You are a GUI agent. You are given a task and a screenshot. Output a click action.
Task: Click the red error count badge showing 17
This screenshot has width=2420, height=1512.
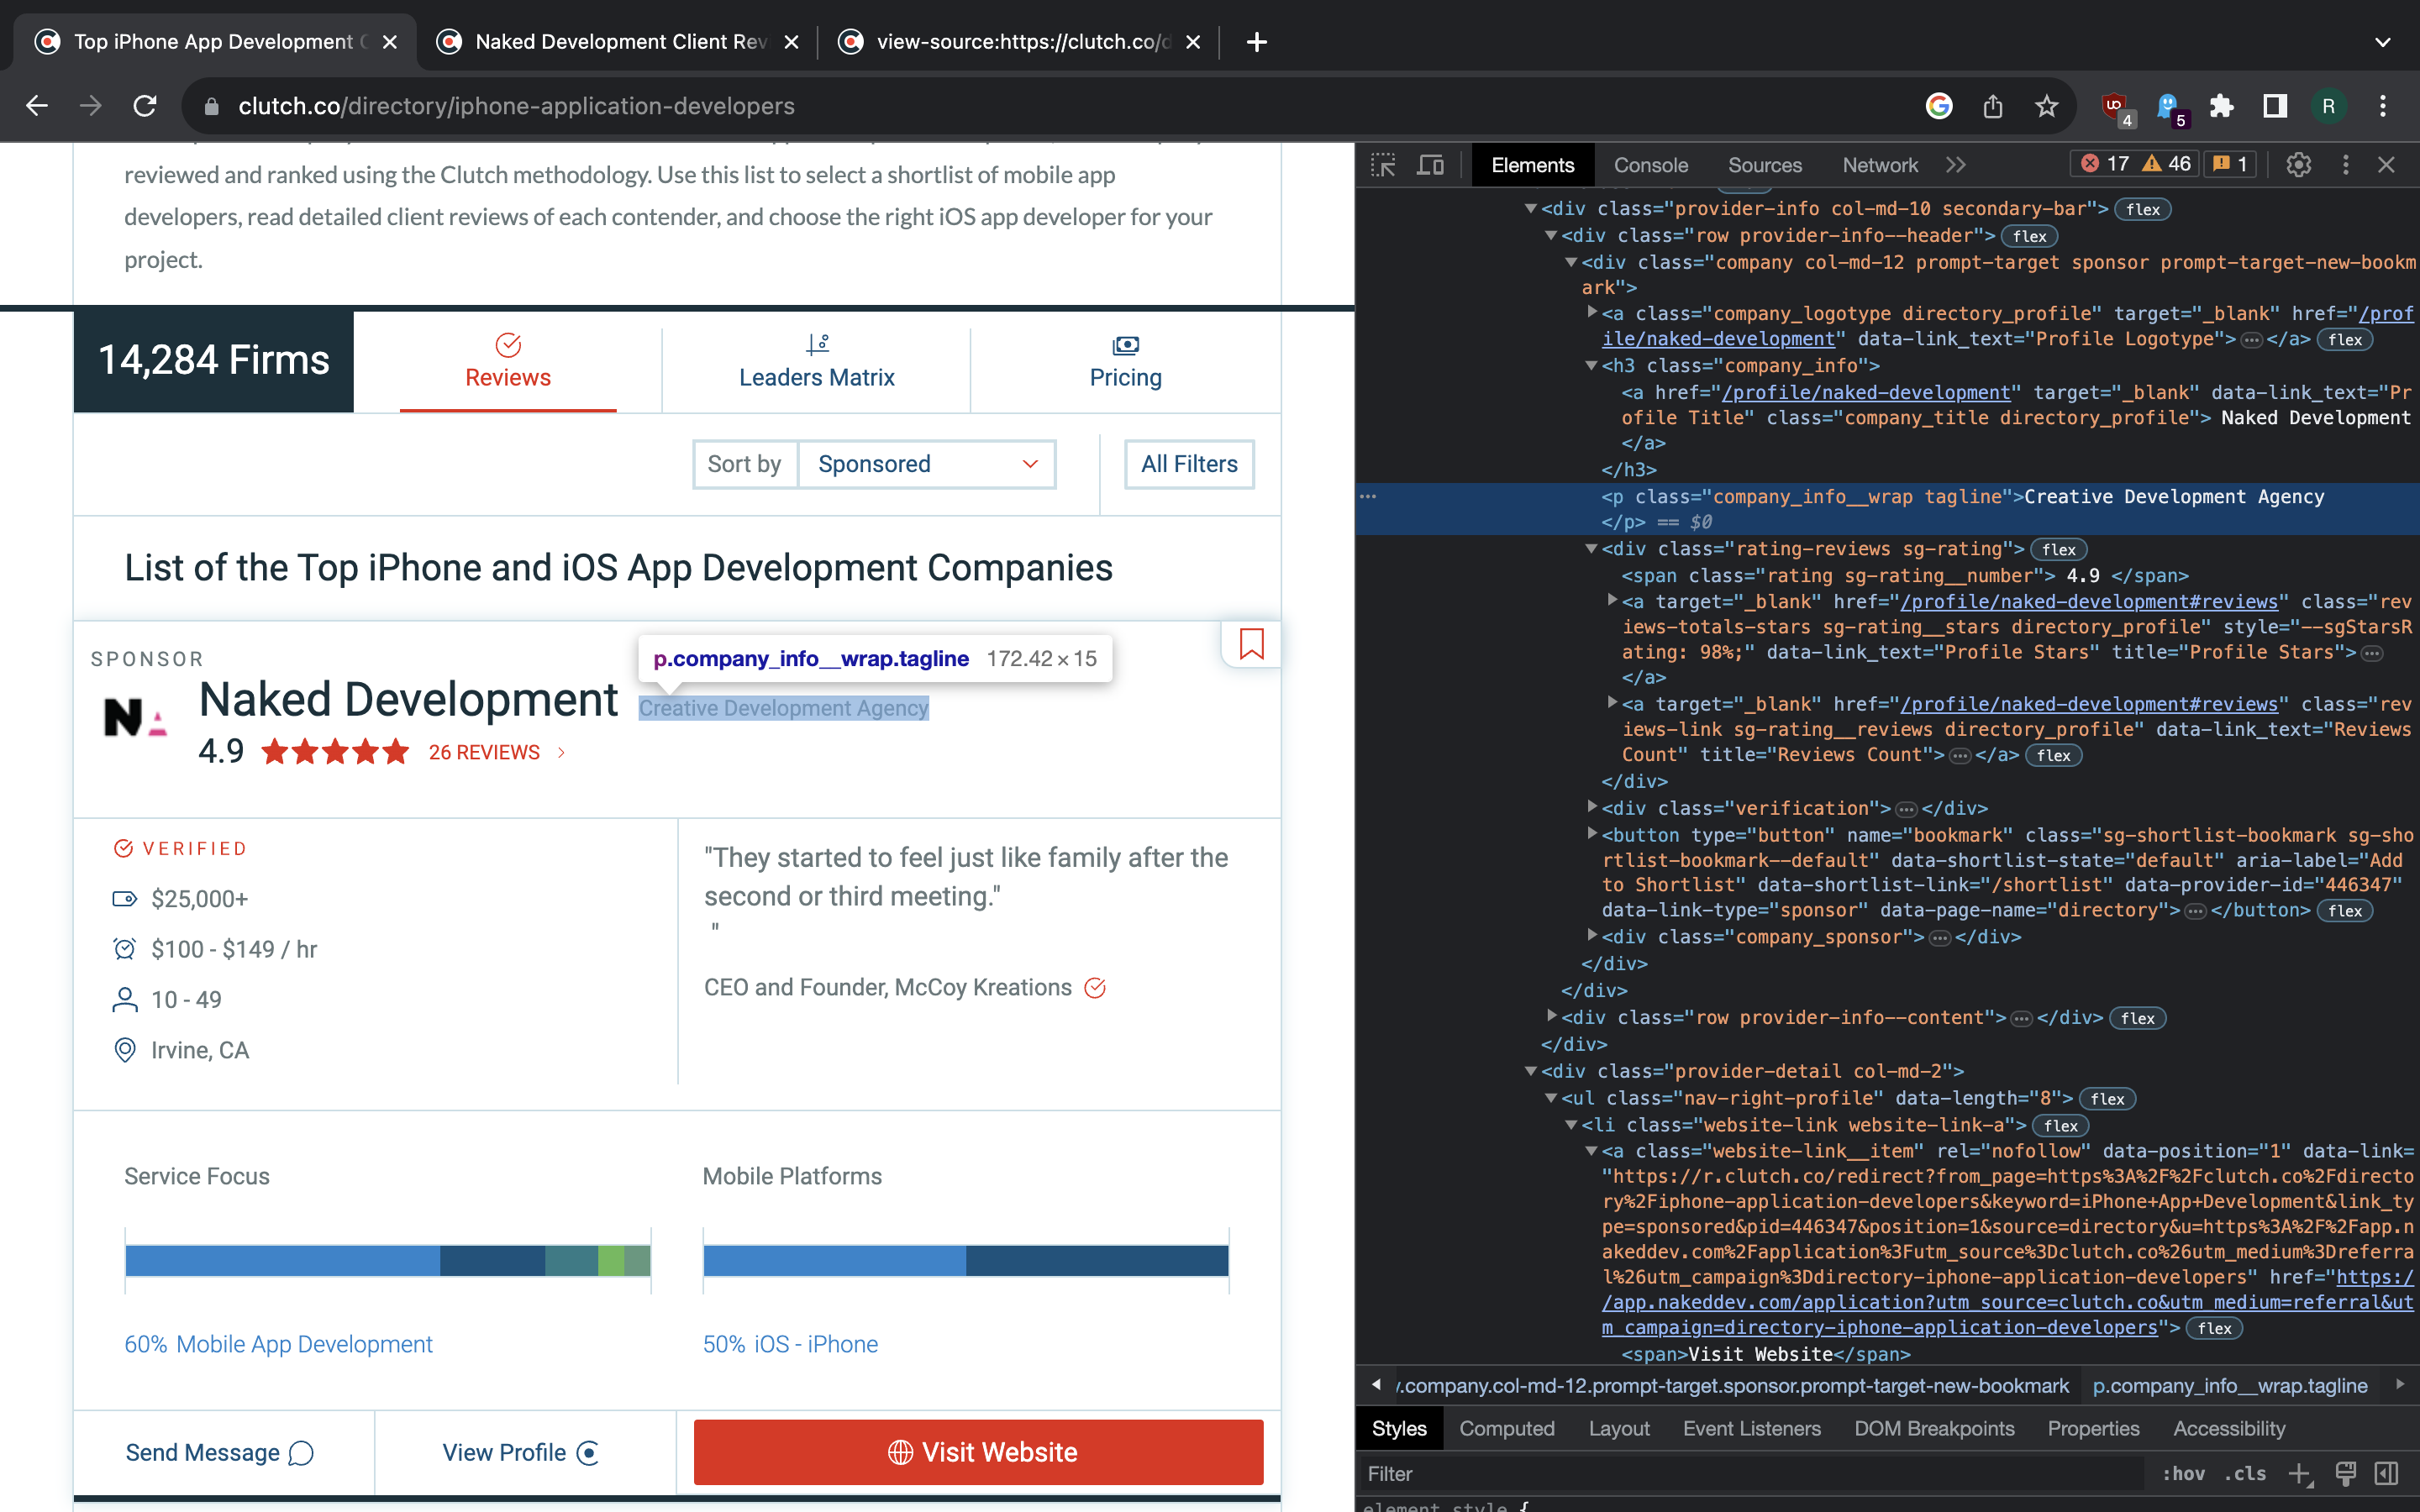(x=2104, y=164)
